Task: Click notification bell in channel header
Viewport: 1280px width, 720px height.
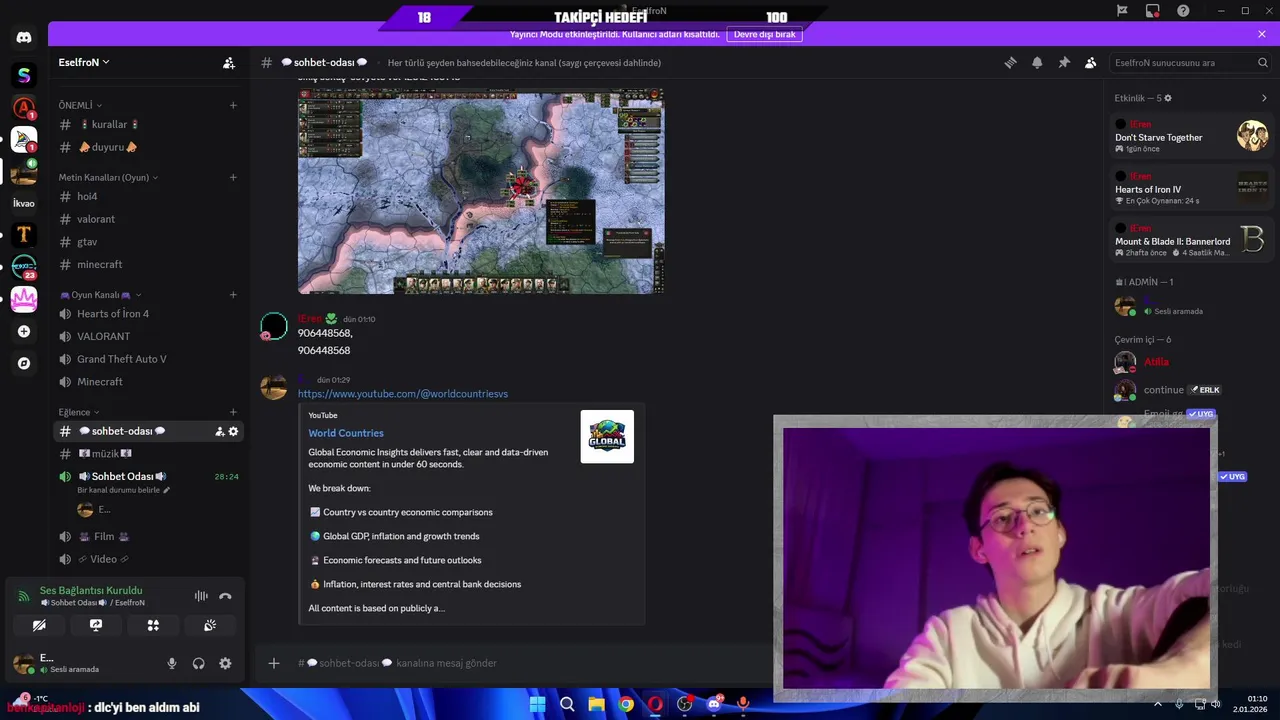Action: (x=1037, y=62)
